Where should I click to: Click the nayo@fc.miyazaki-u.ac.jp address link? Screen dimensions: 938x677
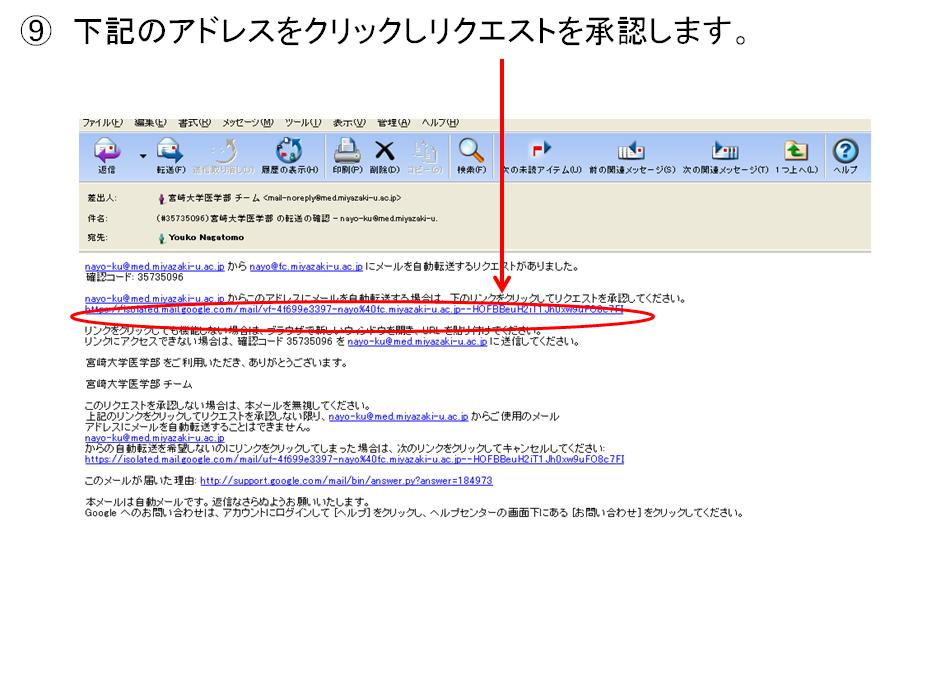pyautogui.click(x=306, y=267)
